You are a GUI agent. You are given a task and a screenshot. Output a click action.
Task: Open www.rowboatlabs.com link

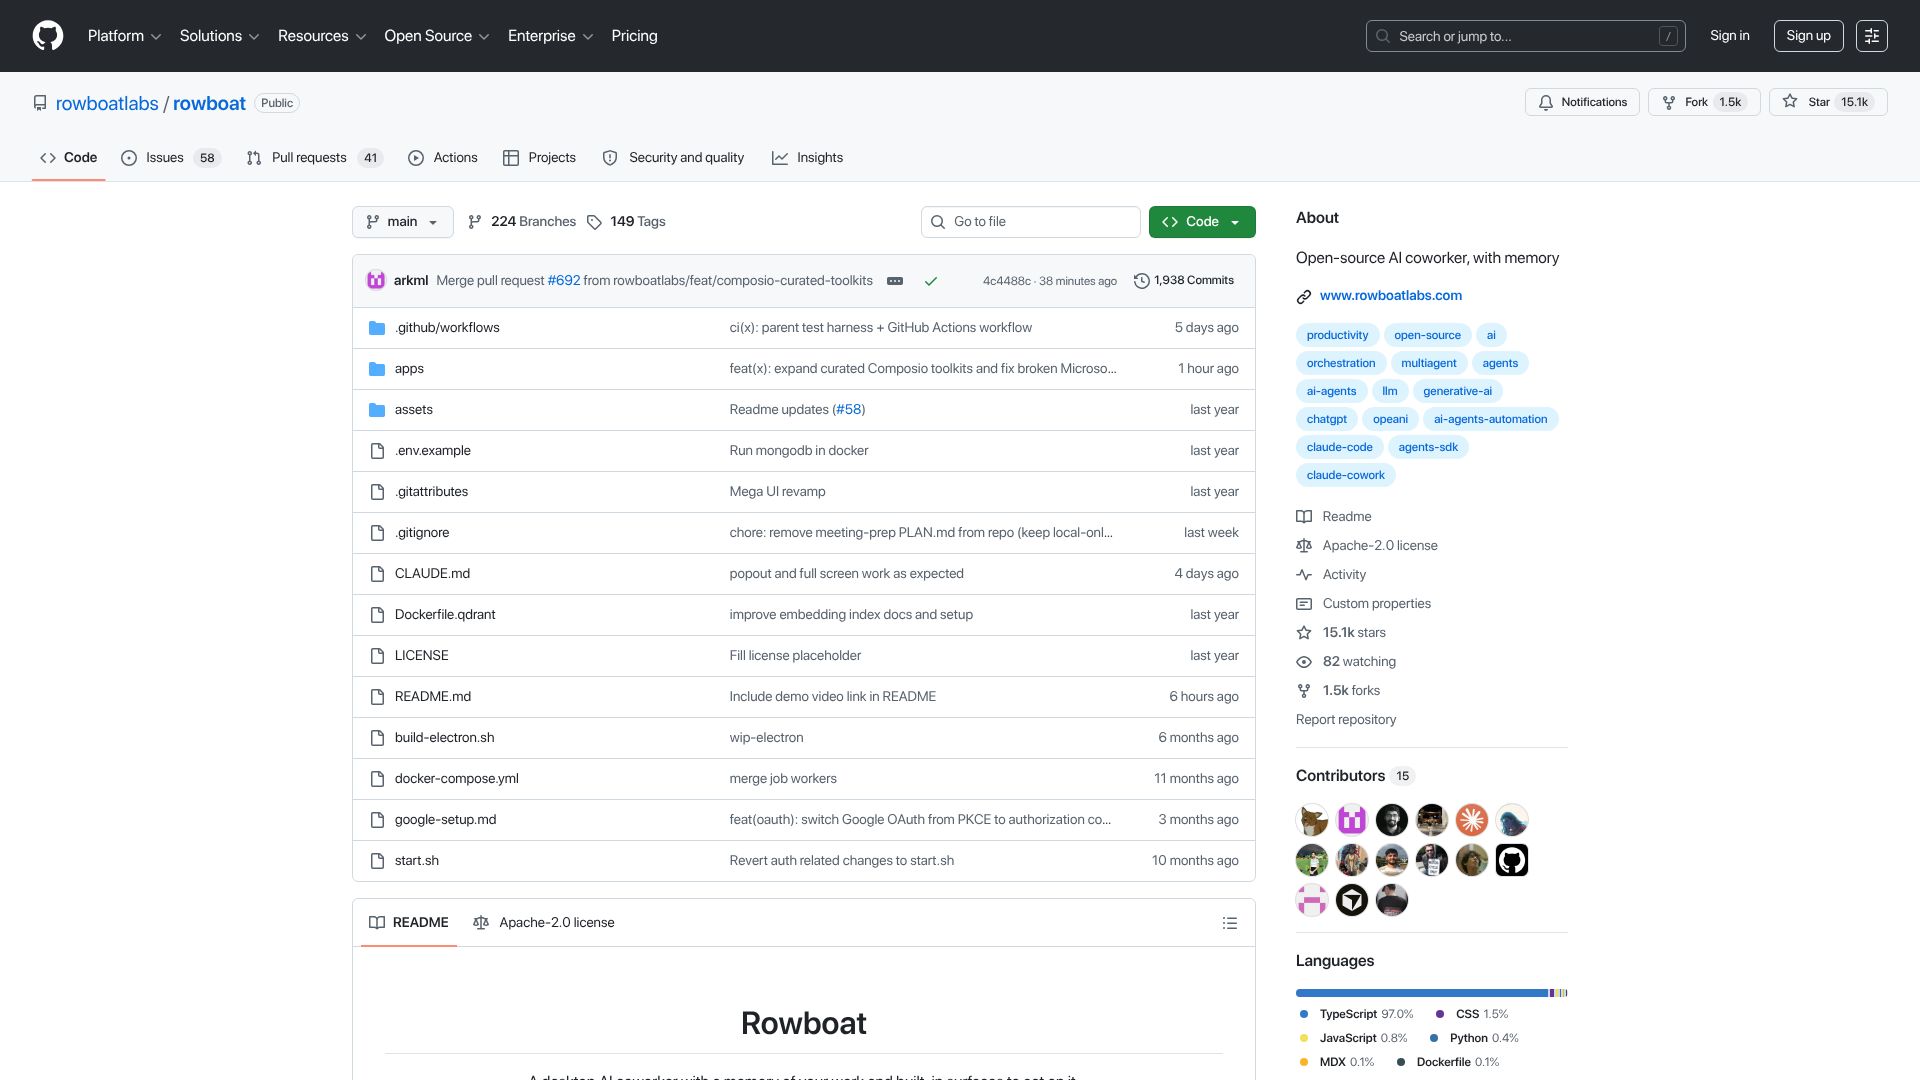[1390, 296]
